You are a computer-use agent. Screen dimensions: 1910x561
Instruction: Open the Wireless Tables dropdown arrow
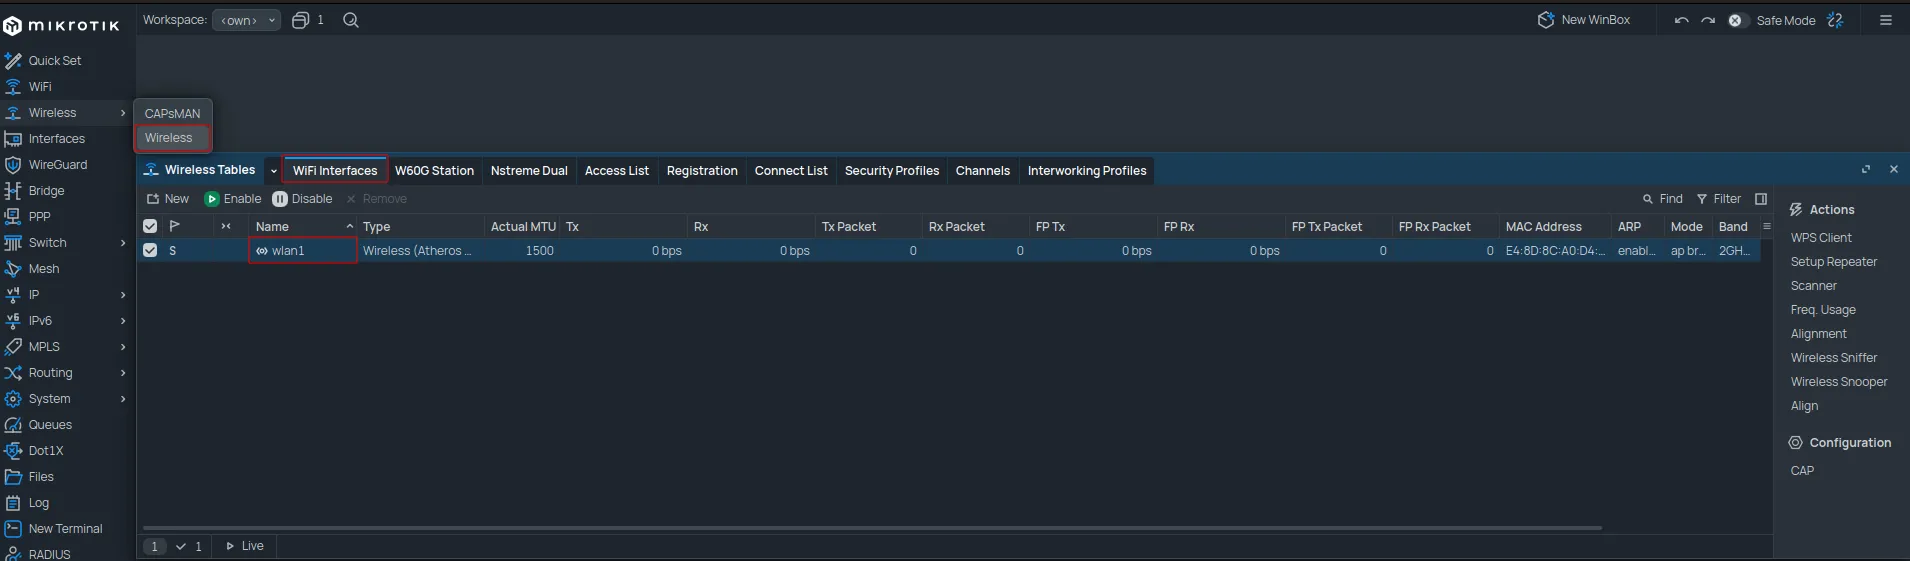(274, 171)
